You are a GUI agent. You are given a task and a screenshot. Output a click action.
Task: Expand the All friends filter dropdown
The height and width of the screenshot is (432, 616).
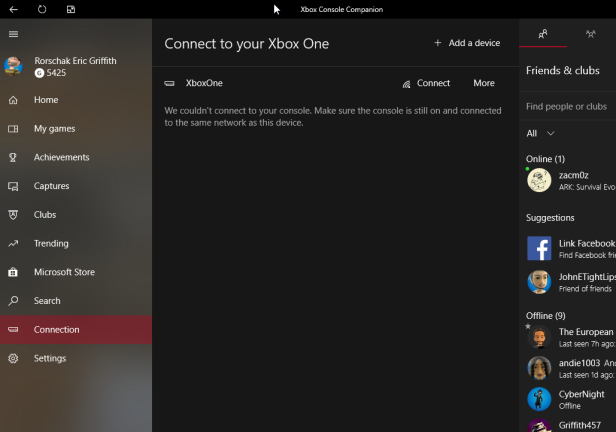point(540,134)
